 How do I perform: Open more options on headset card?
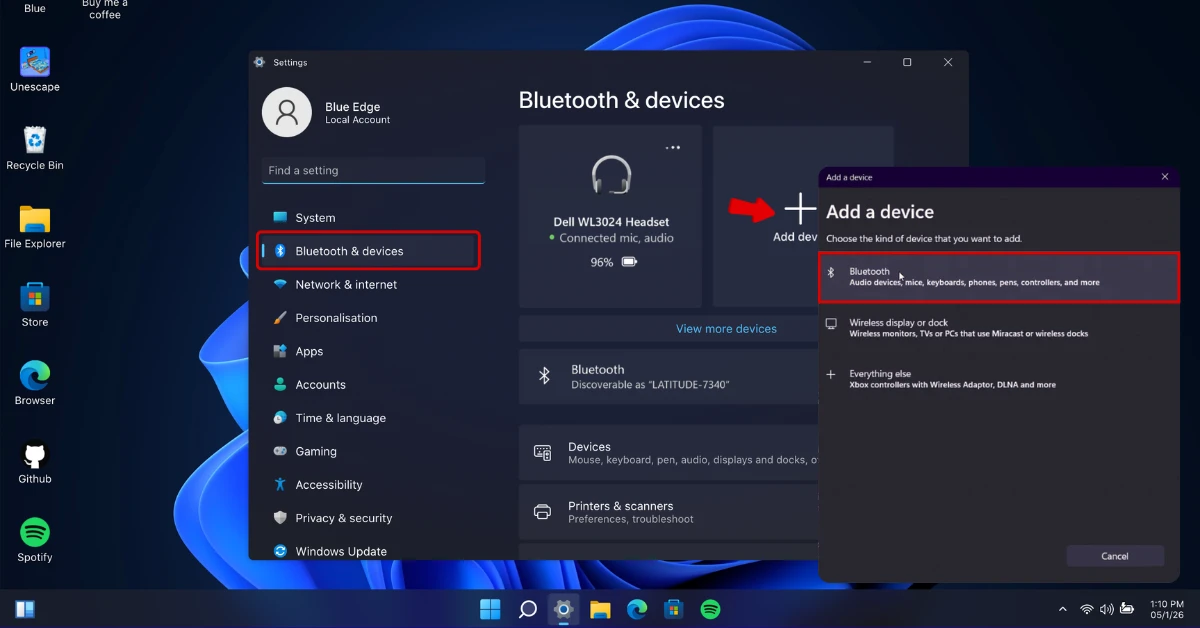(673, 148)
